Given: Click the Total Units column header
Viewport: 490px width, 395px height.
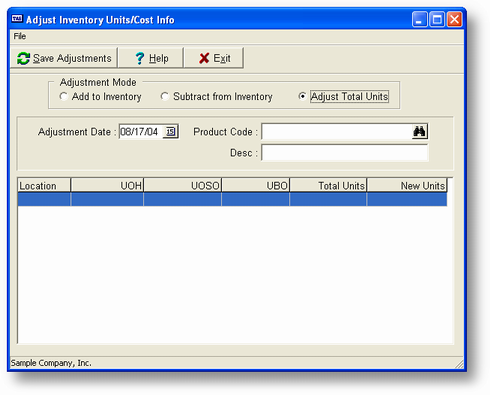Looking at the screenshot, I should click(x=328, y=185).
